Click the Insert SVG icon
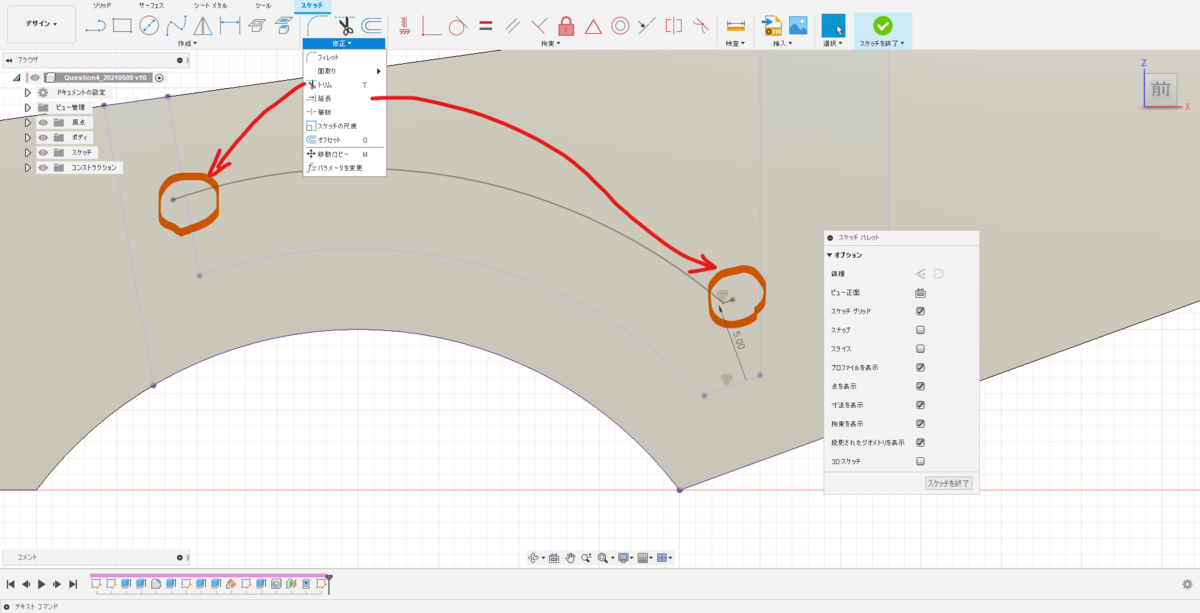Image resolution: width=1200 pixels, height=613 pixels. pos(772,26)
